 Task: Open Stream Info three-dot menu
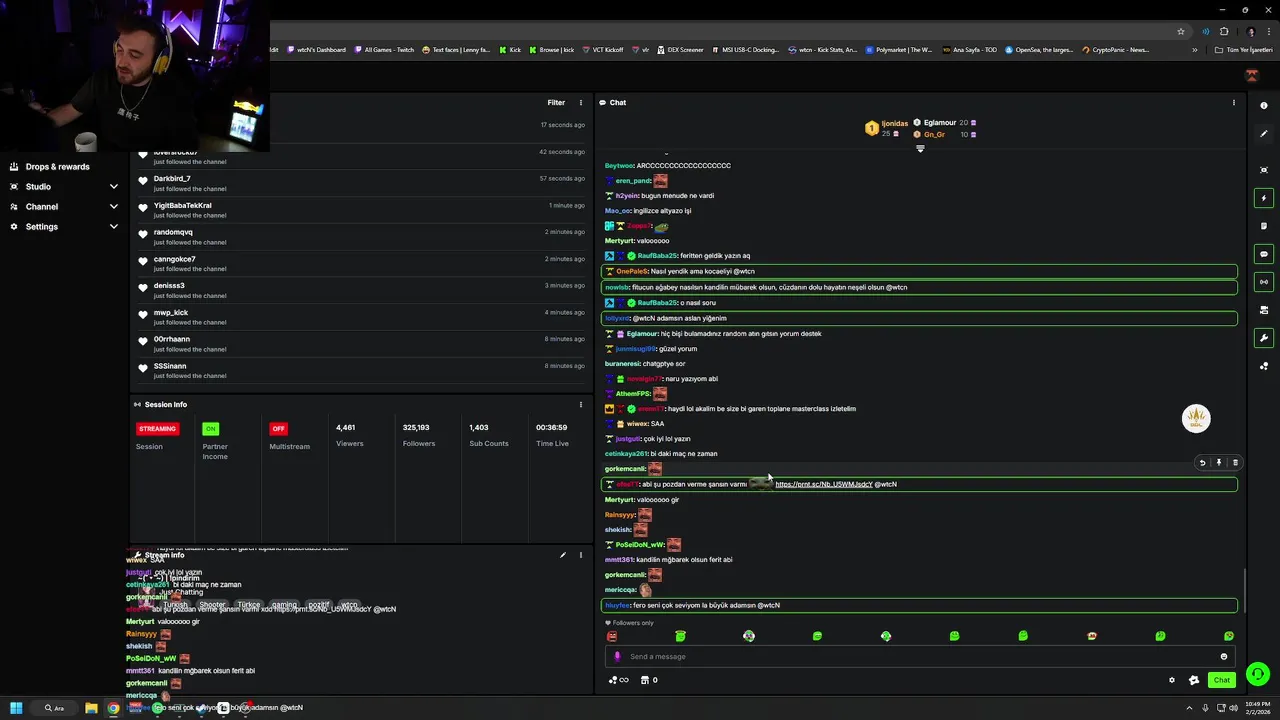point(581,555)
